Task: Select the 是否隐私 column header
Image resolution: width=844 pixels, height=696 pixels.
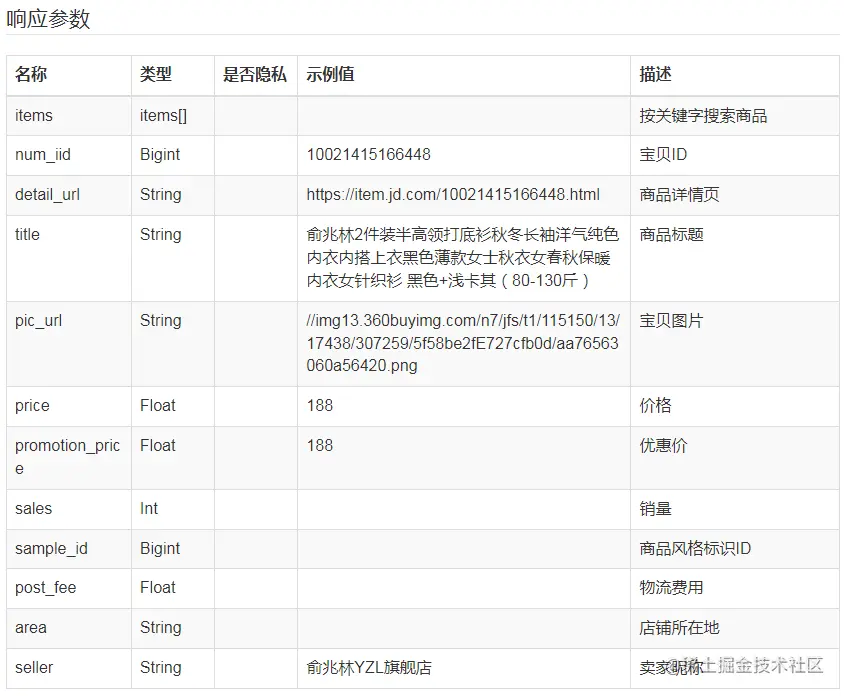Action: point(255,74)
